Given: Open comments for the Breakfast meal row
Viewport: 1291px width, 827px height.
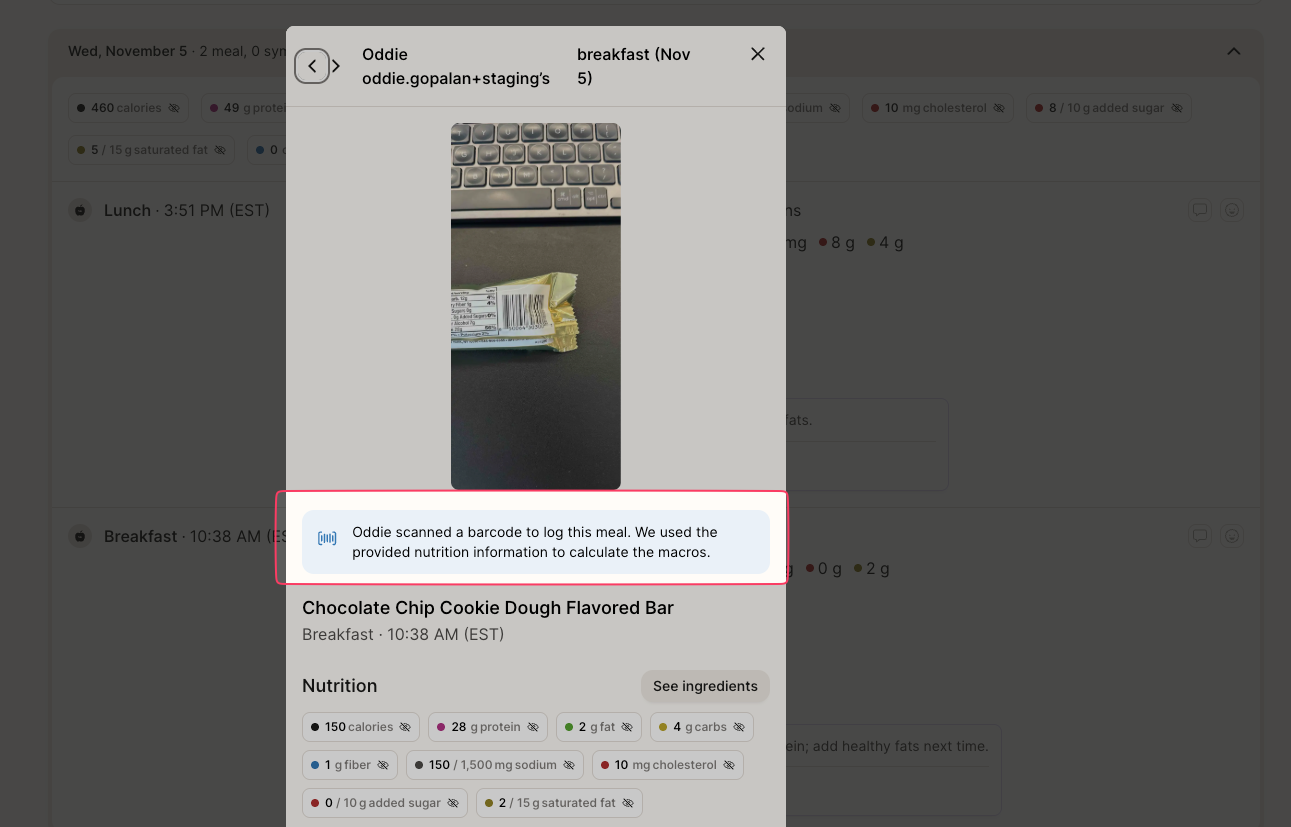Looking at the screenshot, I should pos(1200,536).
